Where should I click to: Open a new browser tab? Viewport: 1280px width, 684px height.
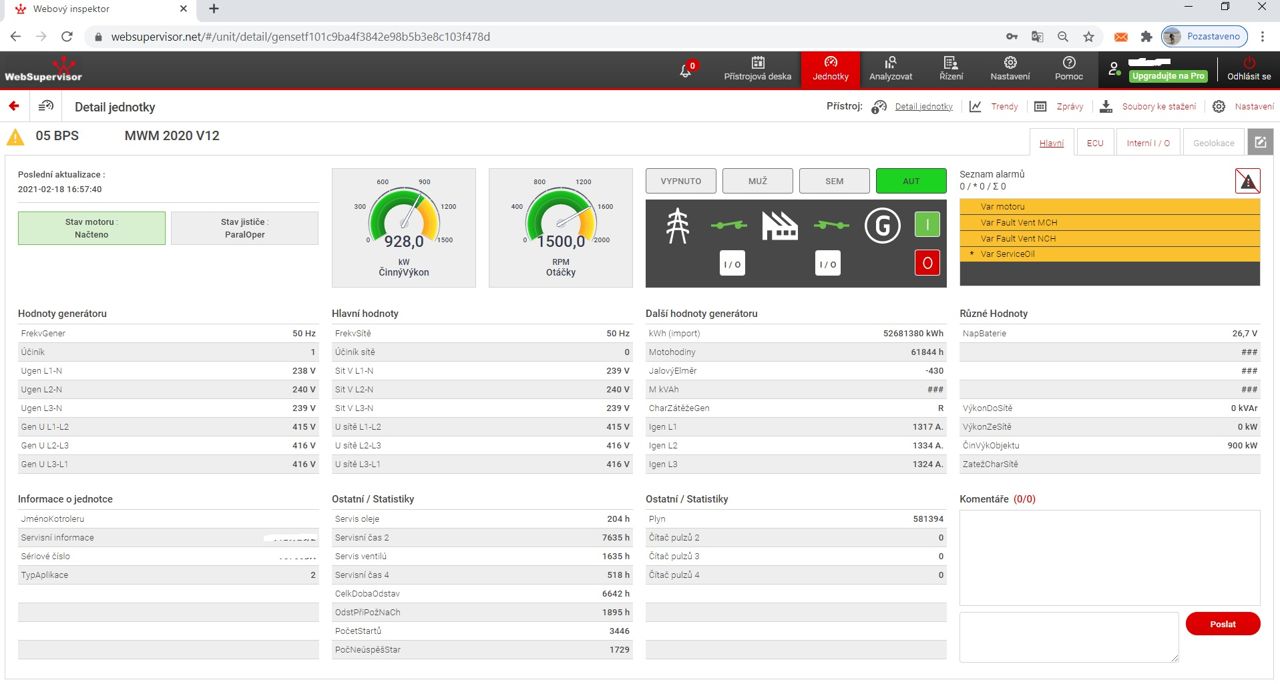[214, 9]
